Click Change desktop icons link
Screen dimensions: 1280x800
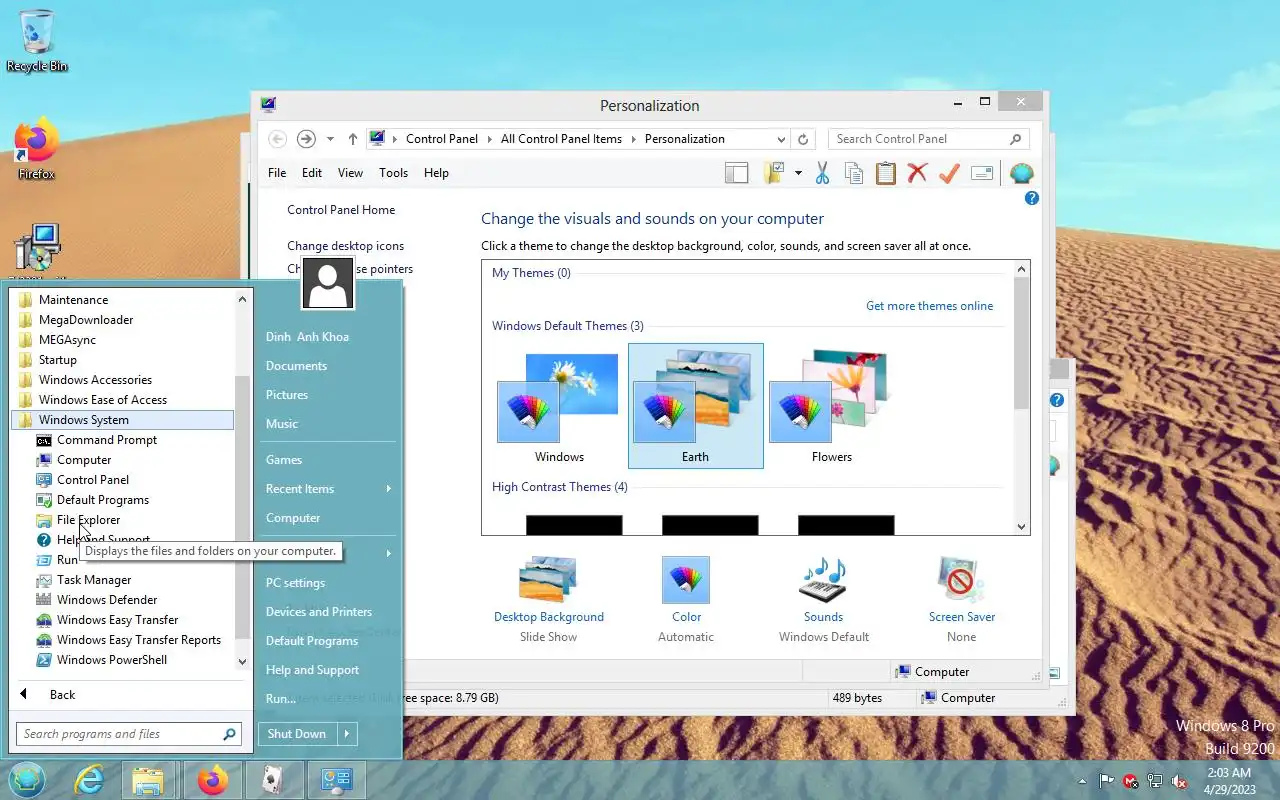tap(346, 246)
